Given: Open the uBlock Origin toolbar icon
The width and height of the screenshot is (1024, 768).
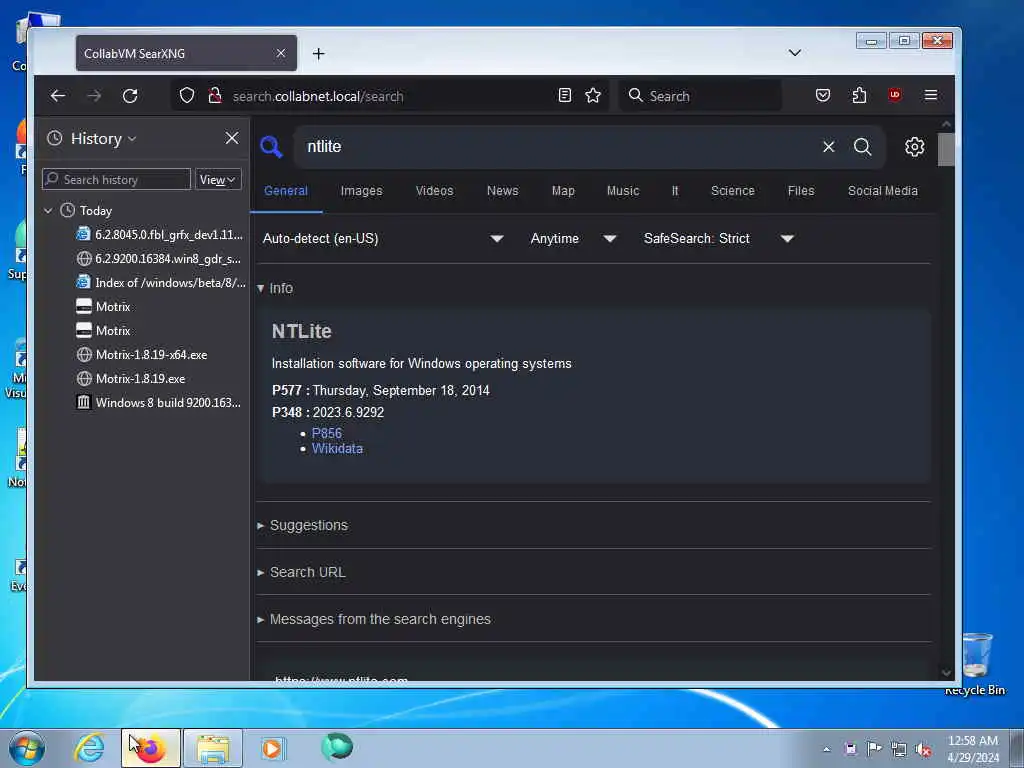Looking at the screenshot, I should tap(895, 95).
